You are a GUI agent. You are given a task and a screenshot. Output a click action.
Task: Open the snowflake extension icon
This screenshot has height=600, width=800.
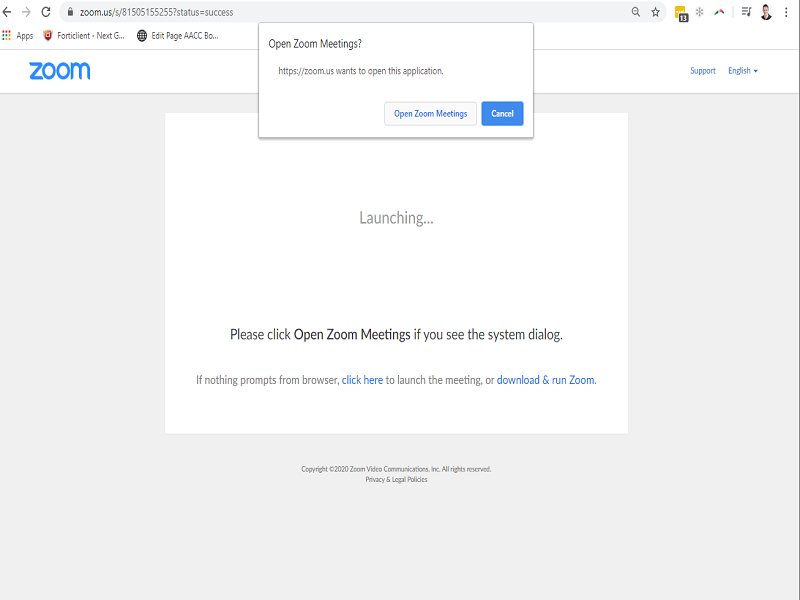[x=699, y=12]
